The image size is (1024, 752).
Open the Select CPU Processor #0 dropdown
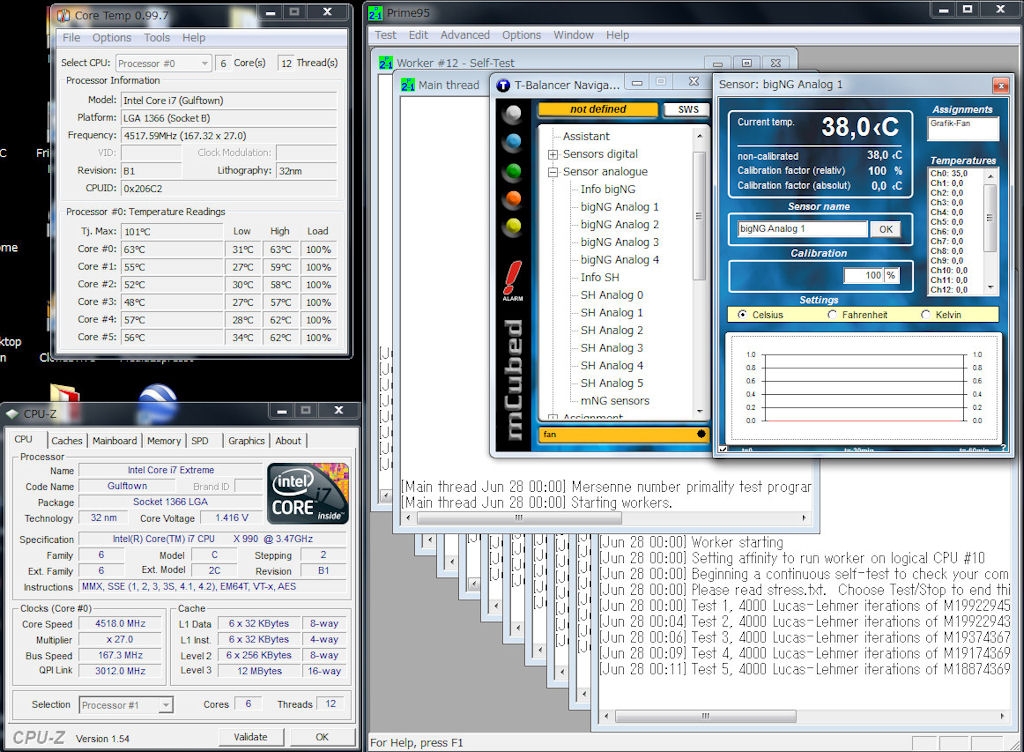163,63
